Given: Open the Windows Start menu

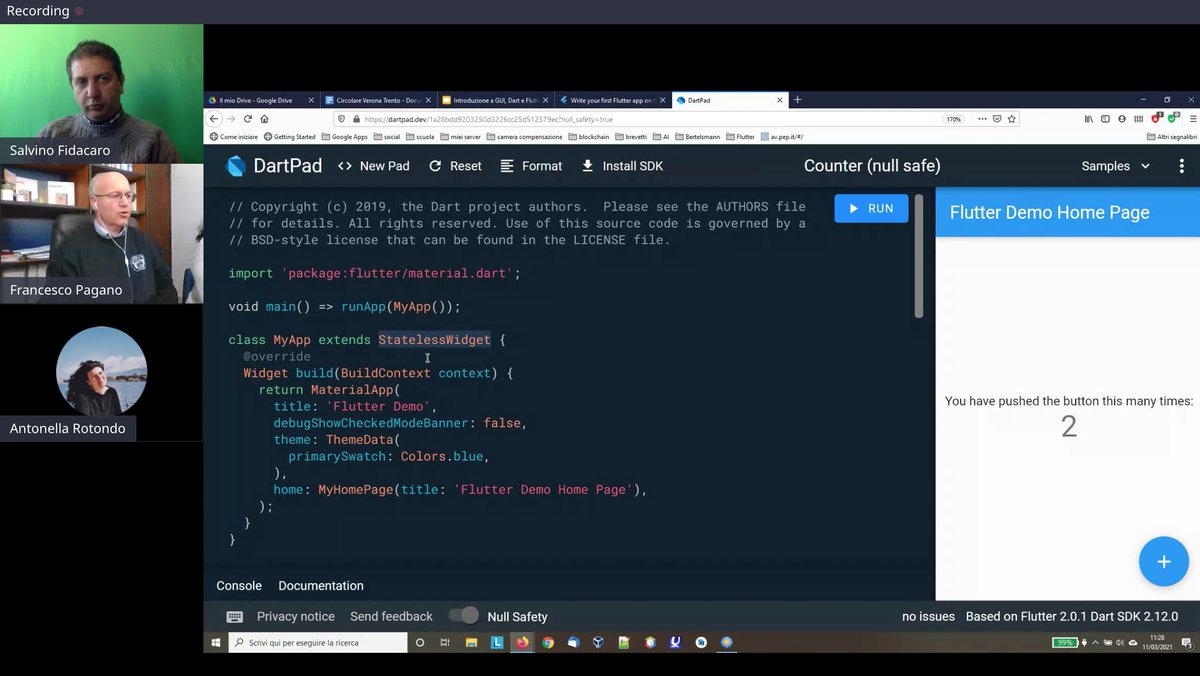Looking at the screenshot, I should coord(215,642).
